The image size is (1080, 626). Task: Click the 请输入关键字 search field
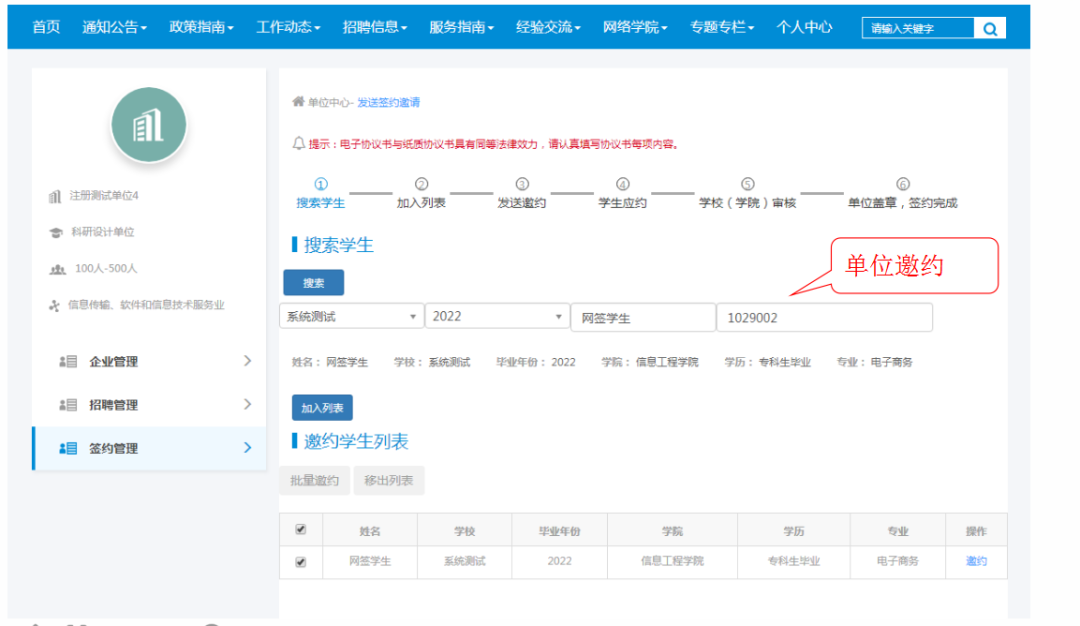[918, 28]
